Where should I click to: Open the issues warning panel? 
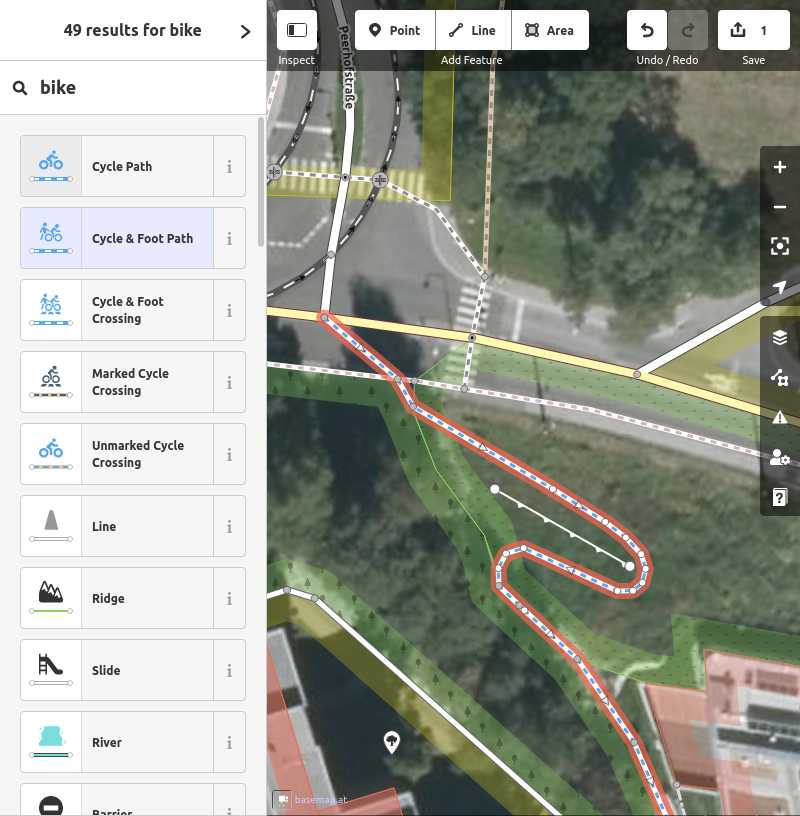click(x=779, y=418)
